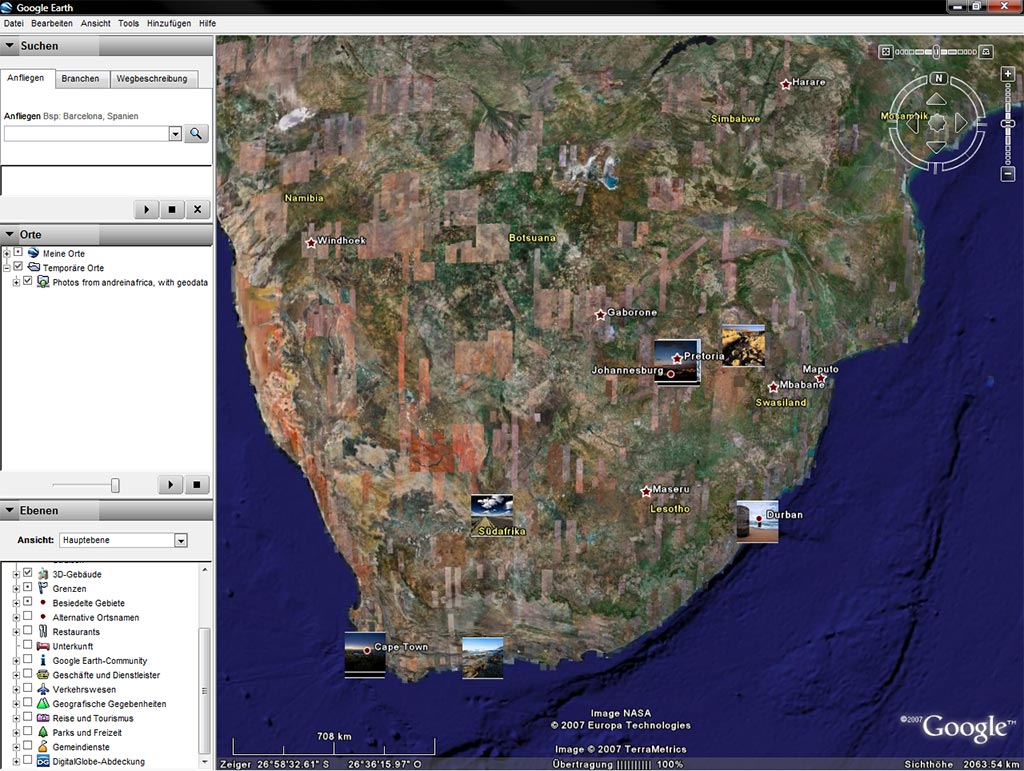Click the look-left arrow in navigation ring
The height and width of the screenshot is (771, 1024).
pos(913,122)
